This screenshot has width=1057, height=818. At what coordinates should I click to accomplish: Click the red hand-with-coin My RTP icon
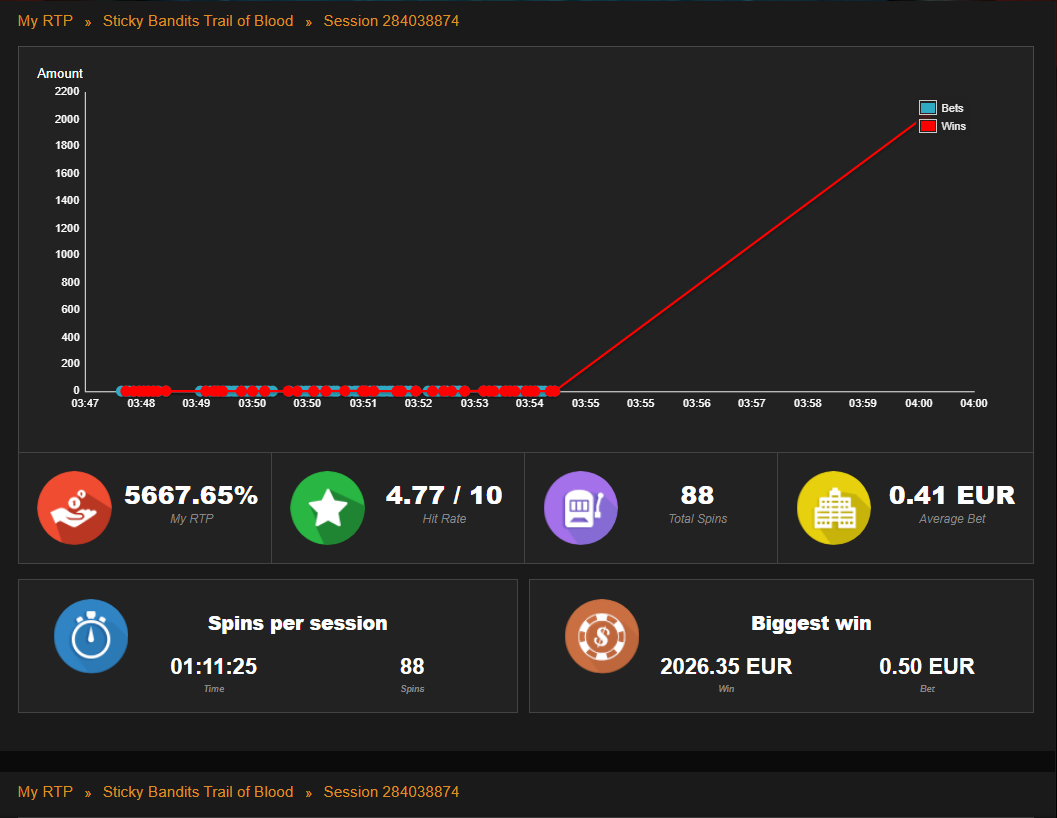pyautogui.click(x=74, y=508)
